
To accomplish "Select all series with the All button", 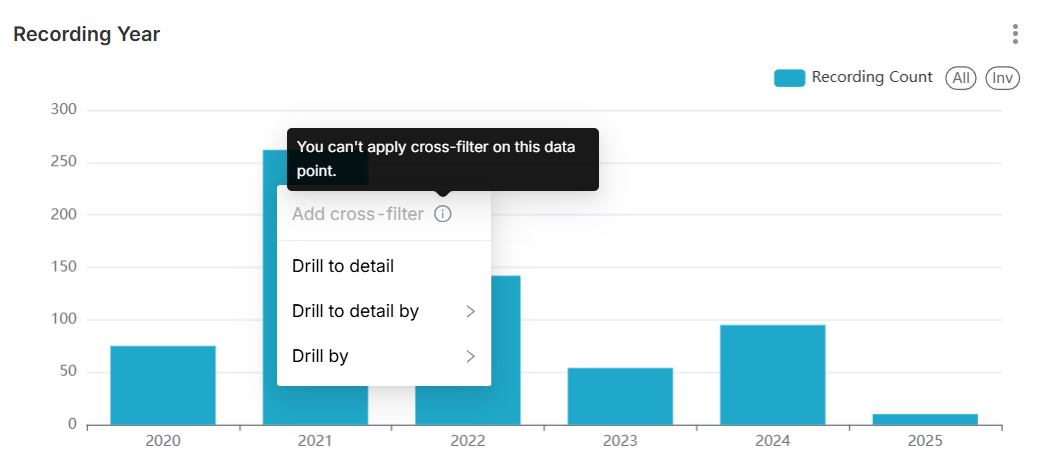I will 961,78.
